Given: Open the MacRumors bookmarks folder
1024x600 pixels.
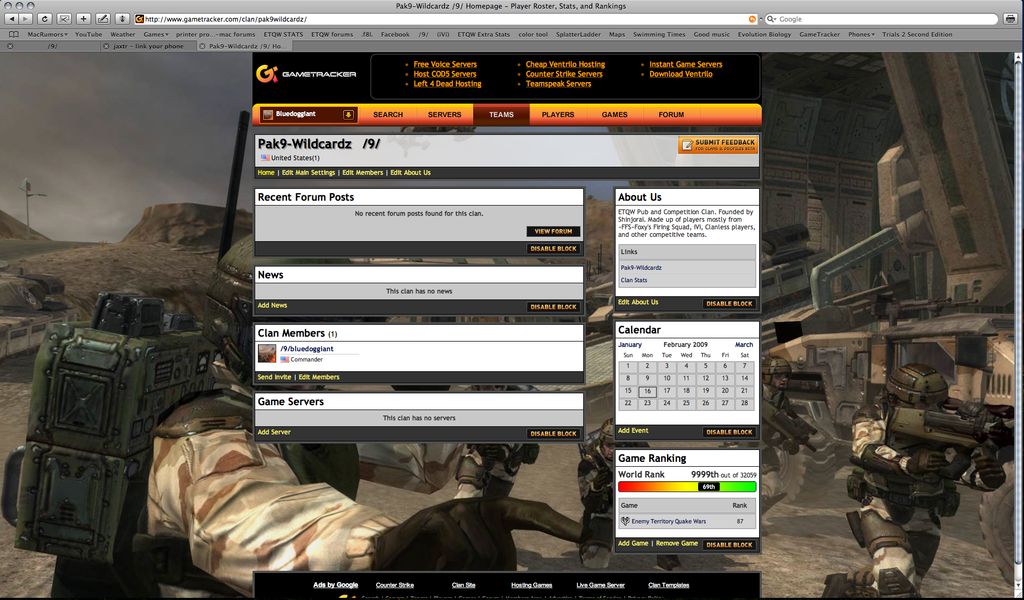Looking at the screenshot, I should point(47,34).
